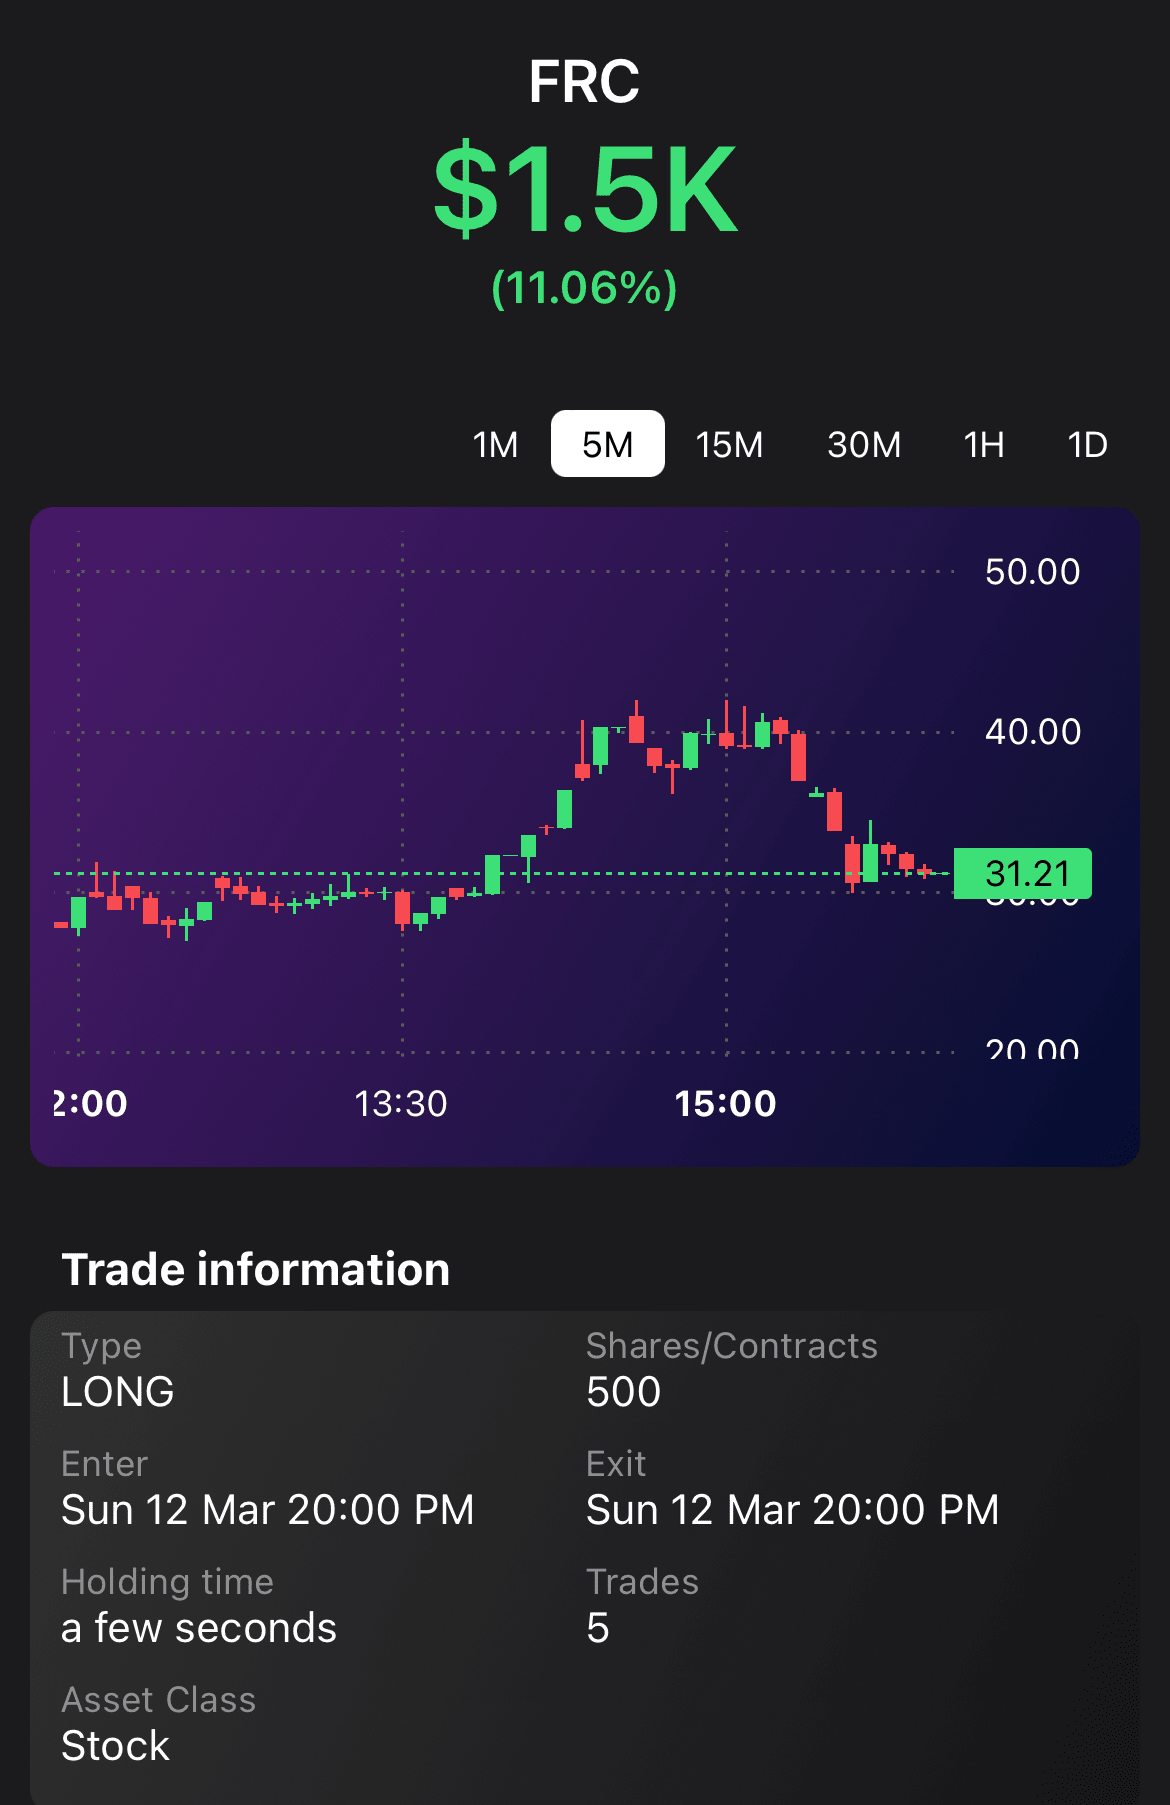
Task: Switch to the 1M timeframe
Action: click(x=495, y=444)
